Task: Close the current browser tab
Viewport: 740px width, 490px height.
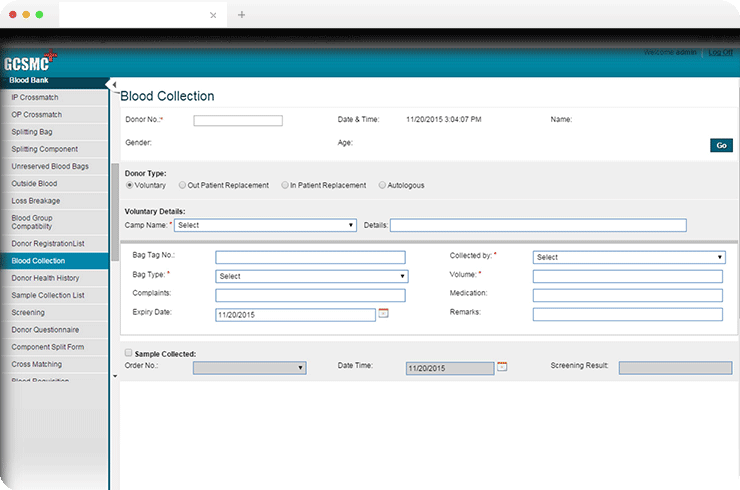Action: 213,15
